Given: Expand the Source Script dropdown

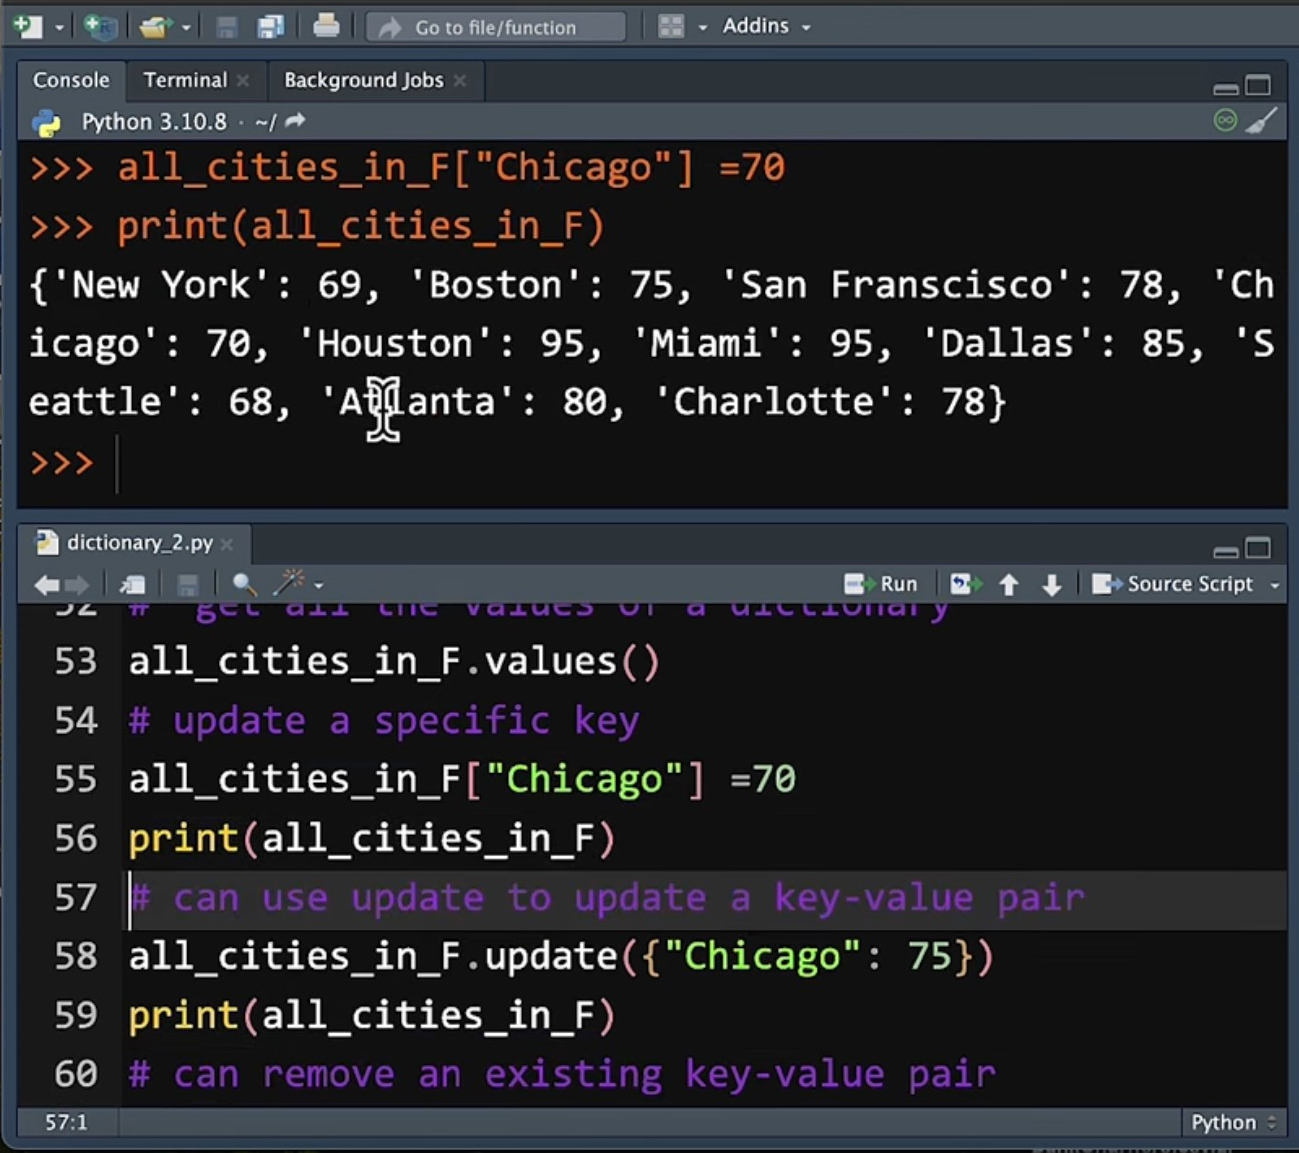Looking at the screenshot, I should tap(1276, 584).
